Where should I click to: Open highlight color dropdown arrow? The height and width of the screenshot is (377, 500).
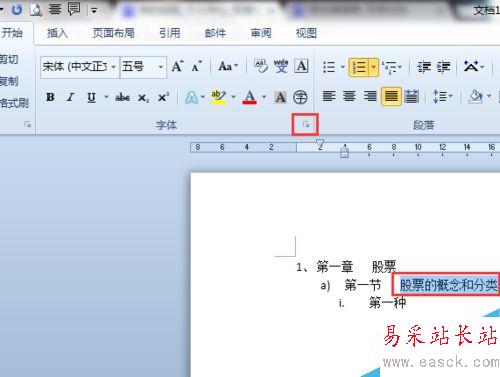233,97
